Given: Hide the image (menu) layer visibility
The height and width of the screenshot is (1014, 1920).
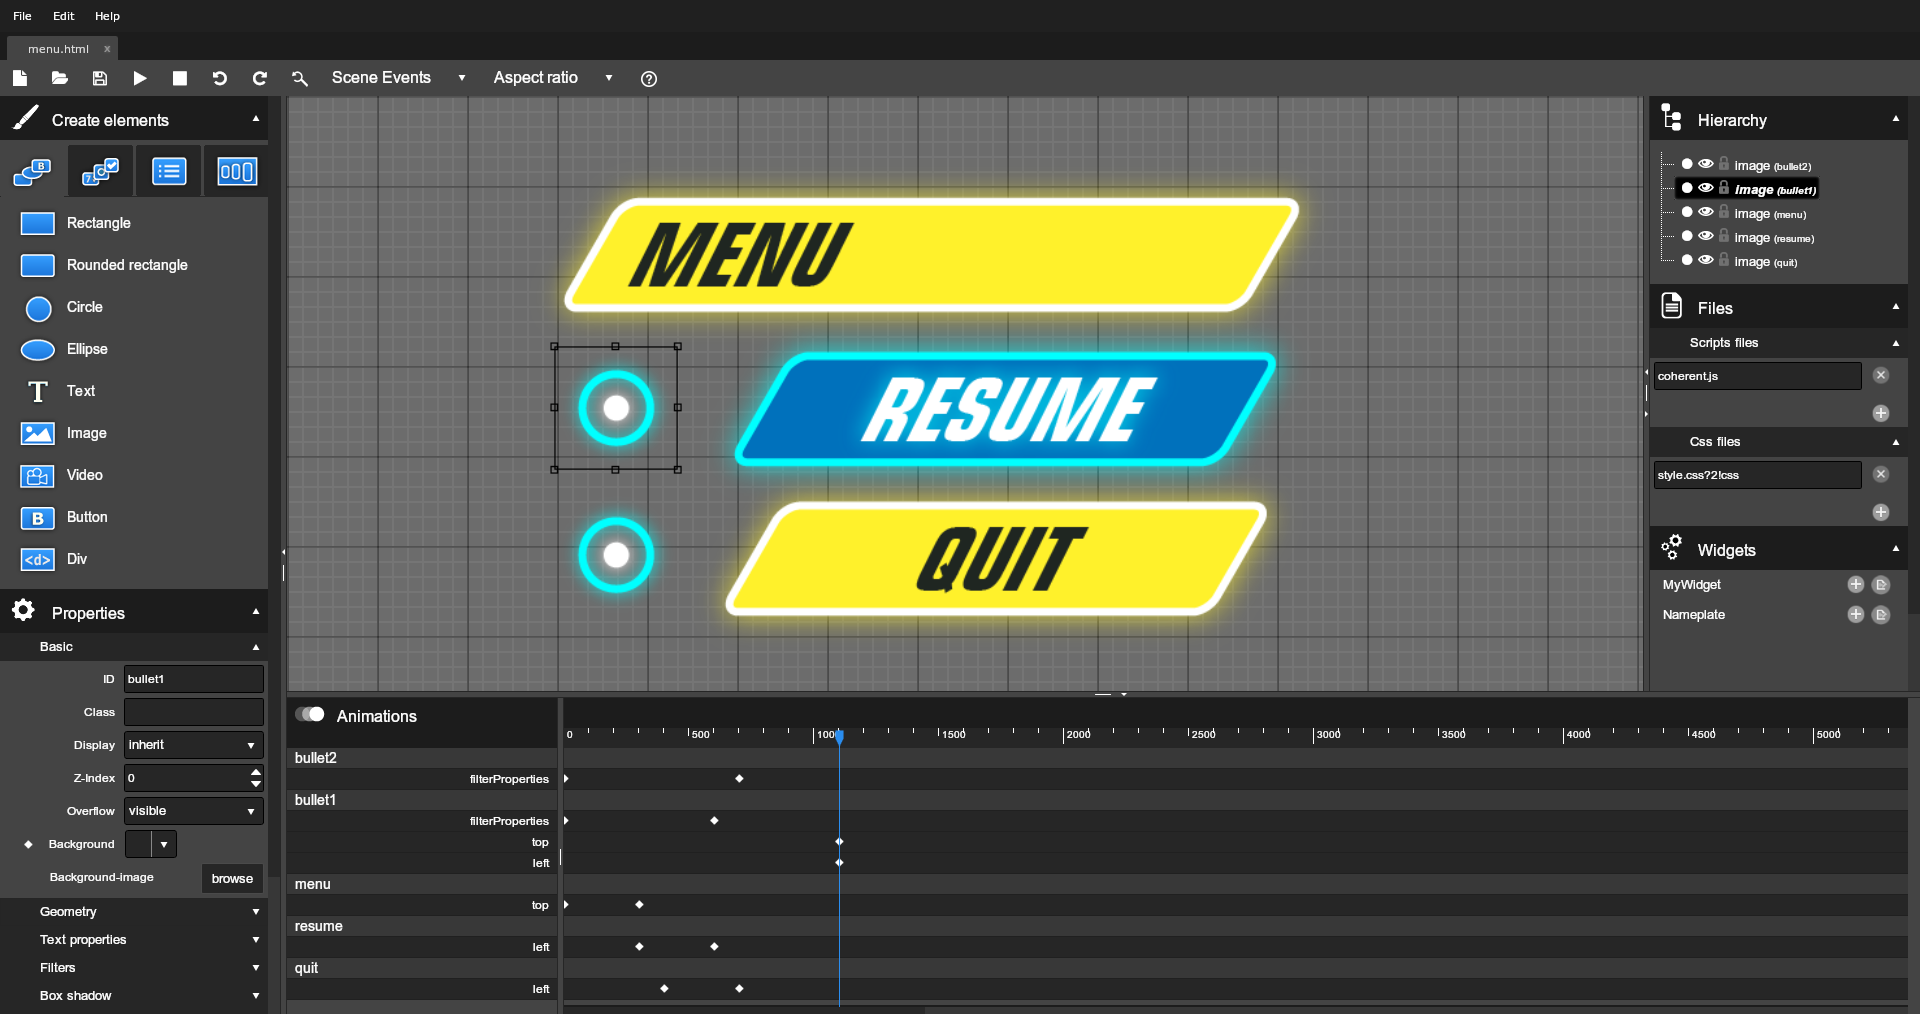Looking at the screenshot, I should pyautogui.click(x=1706, y=213).
